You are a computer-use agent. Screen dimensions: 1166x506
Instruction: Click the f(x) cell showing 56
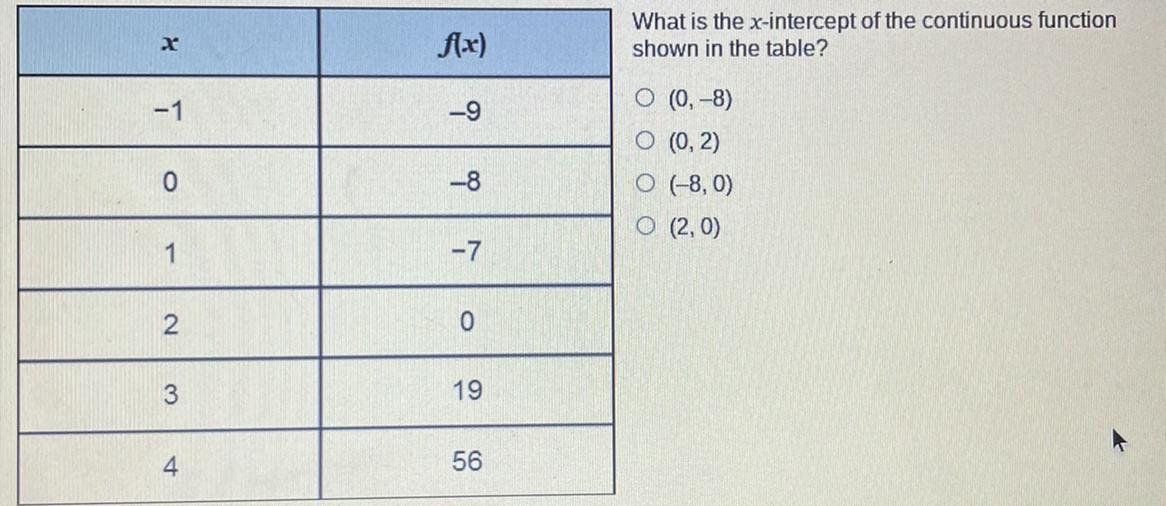tap(467, 461)
